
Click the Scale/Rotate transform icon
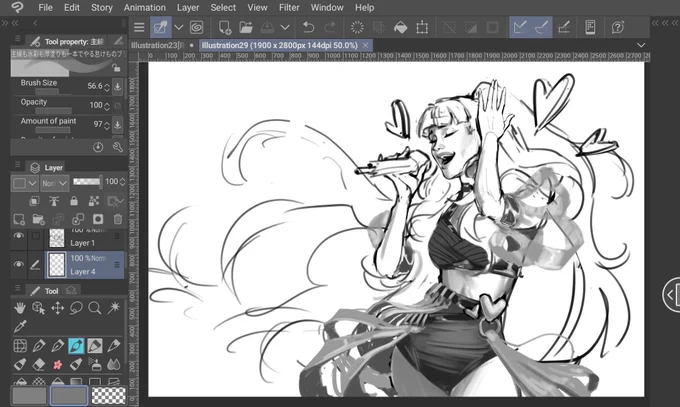pos(422,27)
